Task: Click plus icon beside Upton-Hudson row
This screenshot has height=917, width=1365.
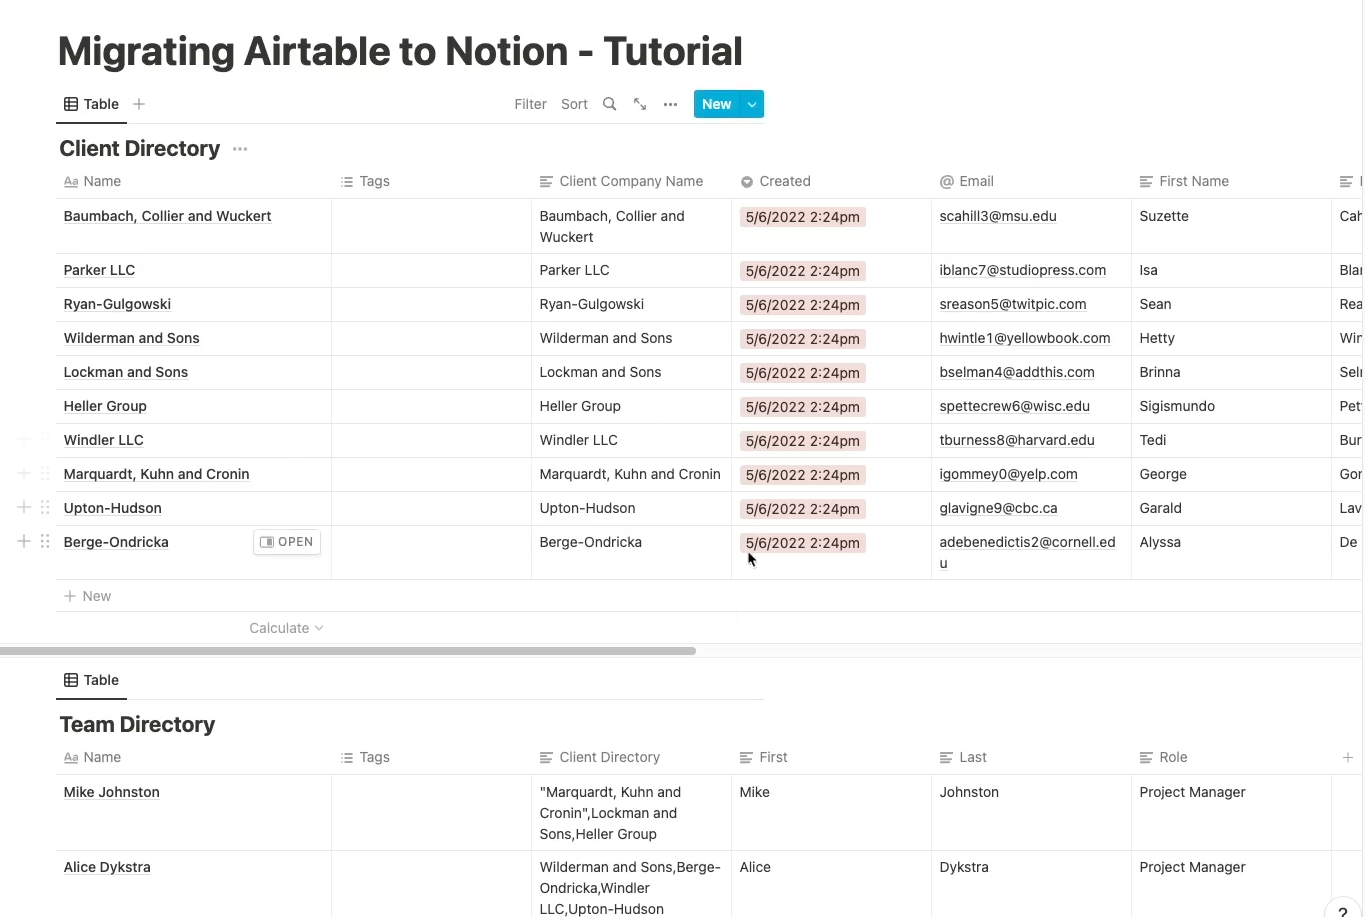Action: tap(24, 507)
